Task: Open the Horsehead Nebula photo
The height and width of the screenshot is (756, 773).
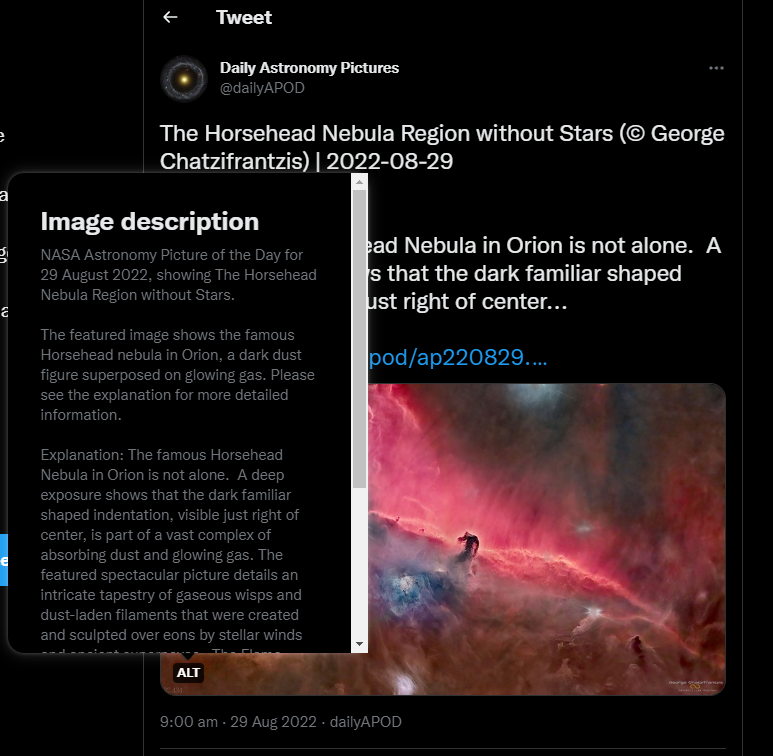Action: tap(546, 539)
